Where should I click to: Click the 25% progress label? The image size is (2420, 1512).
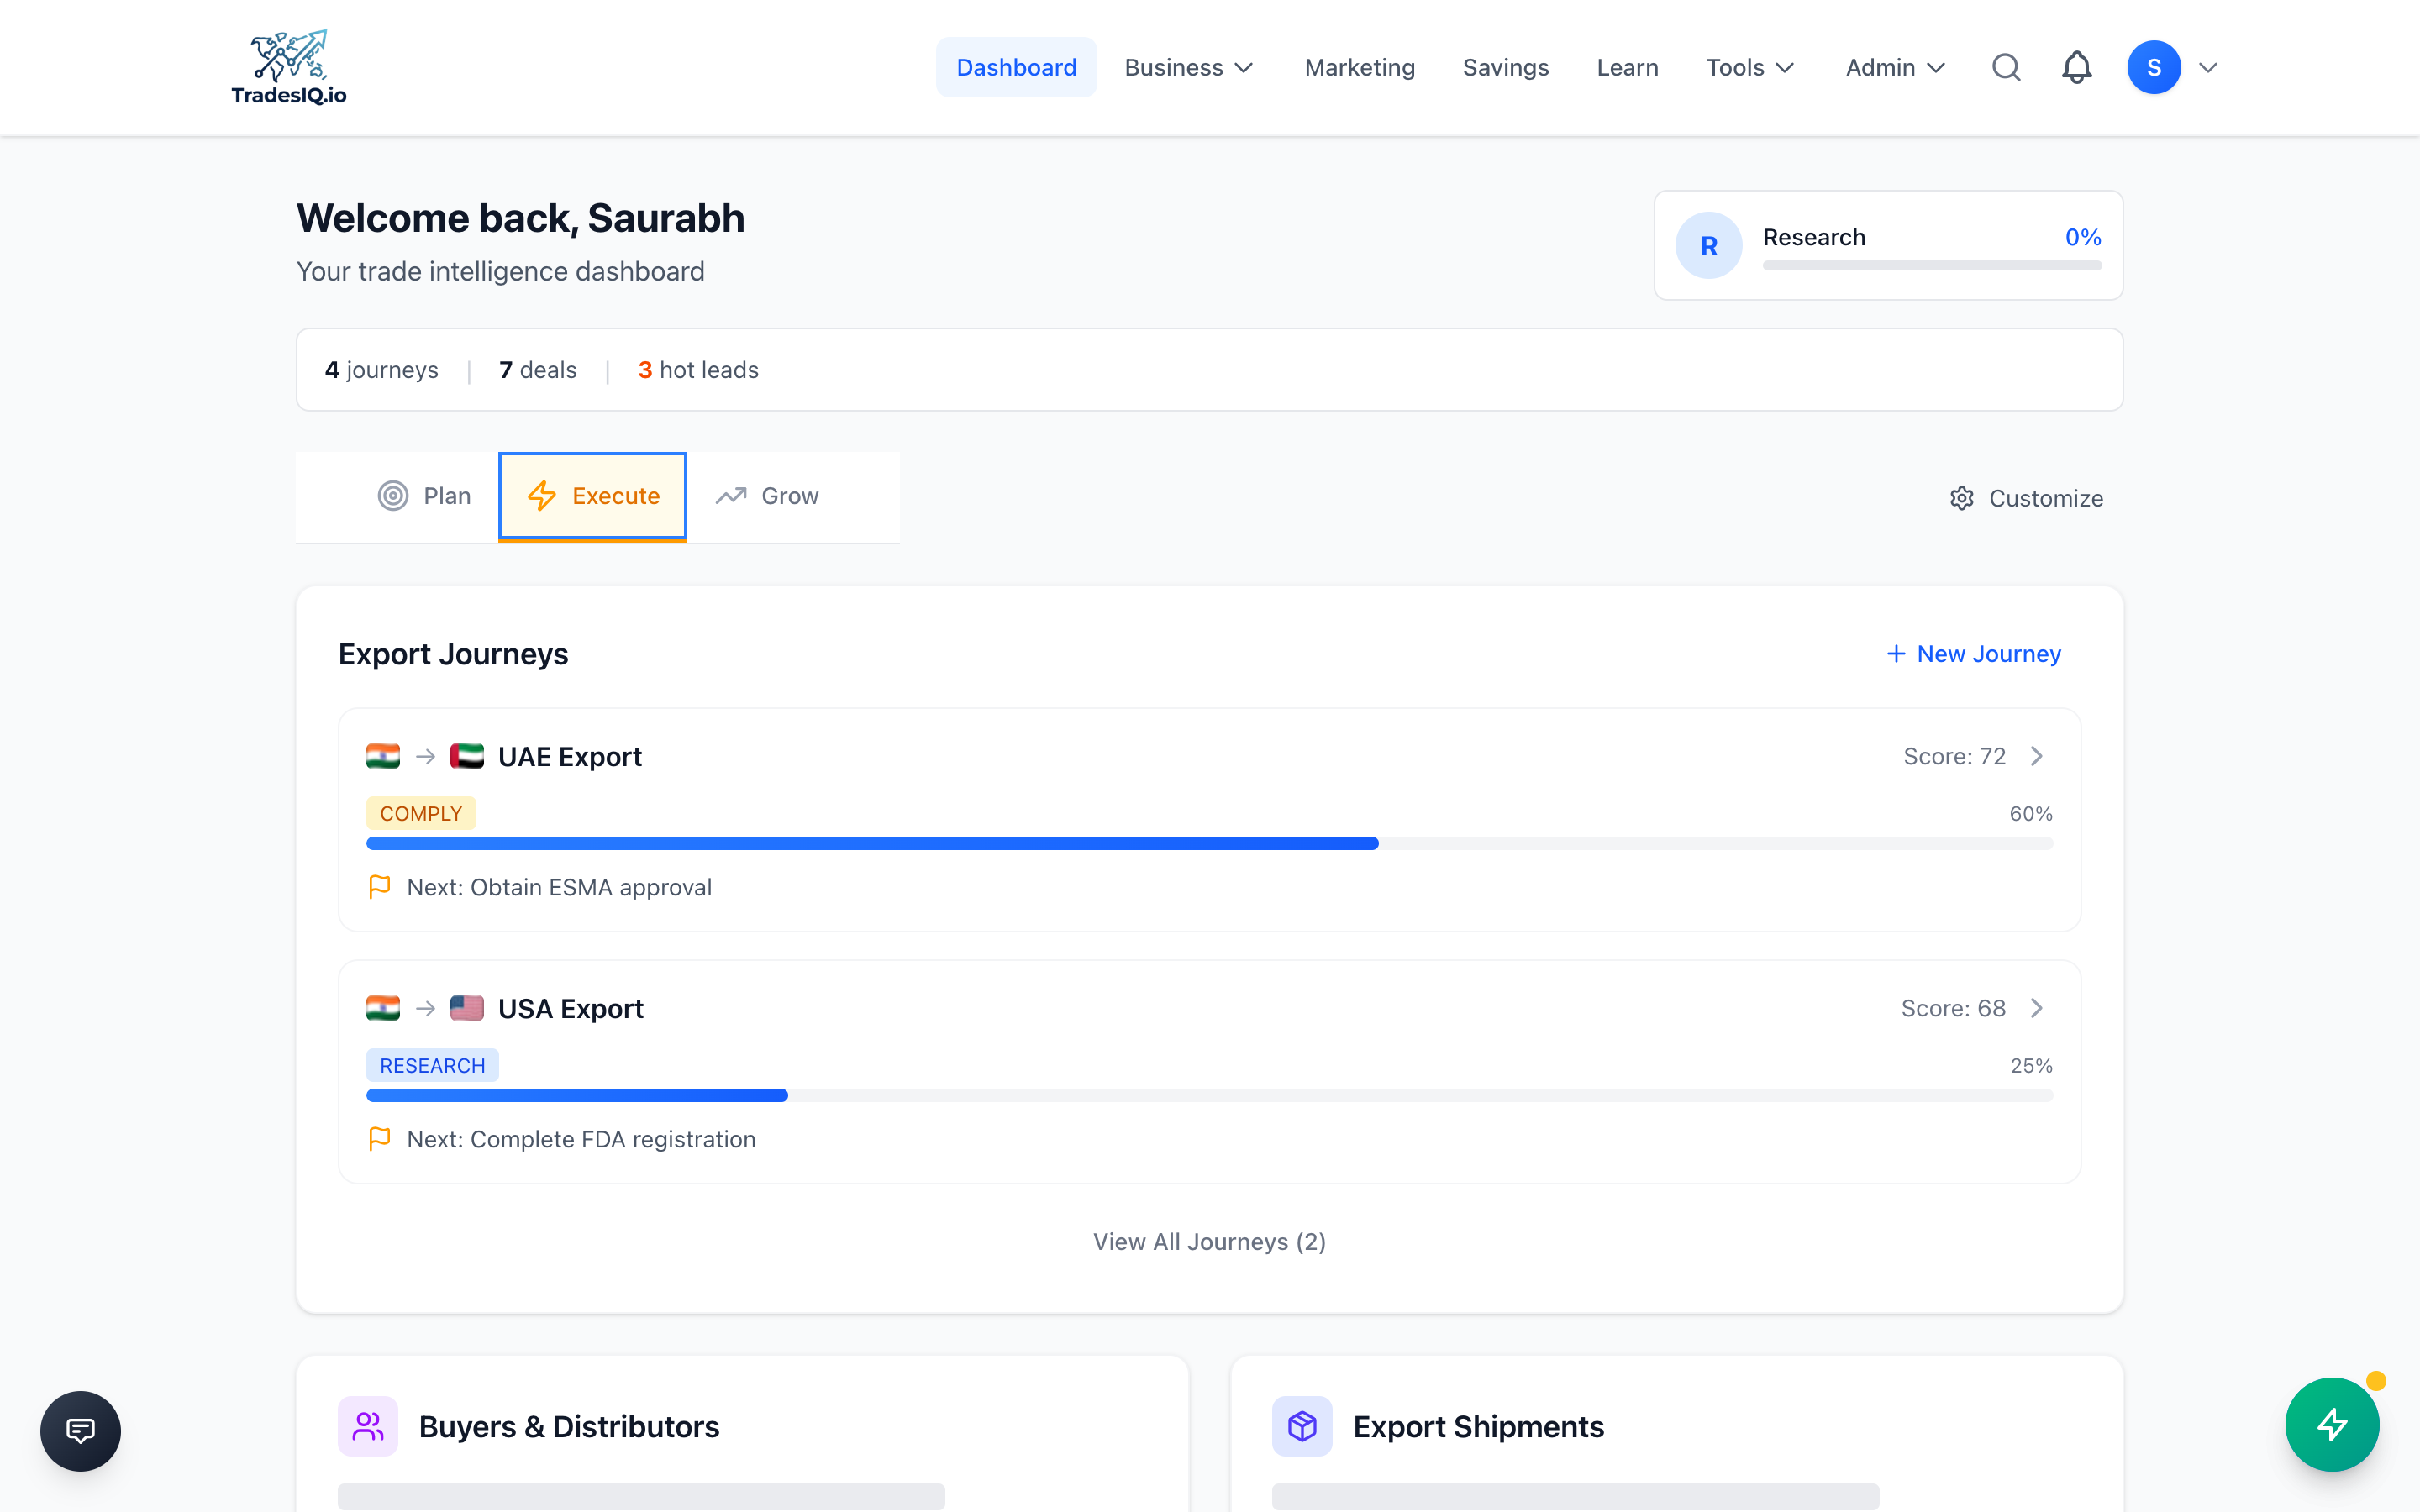[2031, 1065]
